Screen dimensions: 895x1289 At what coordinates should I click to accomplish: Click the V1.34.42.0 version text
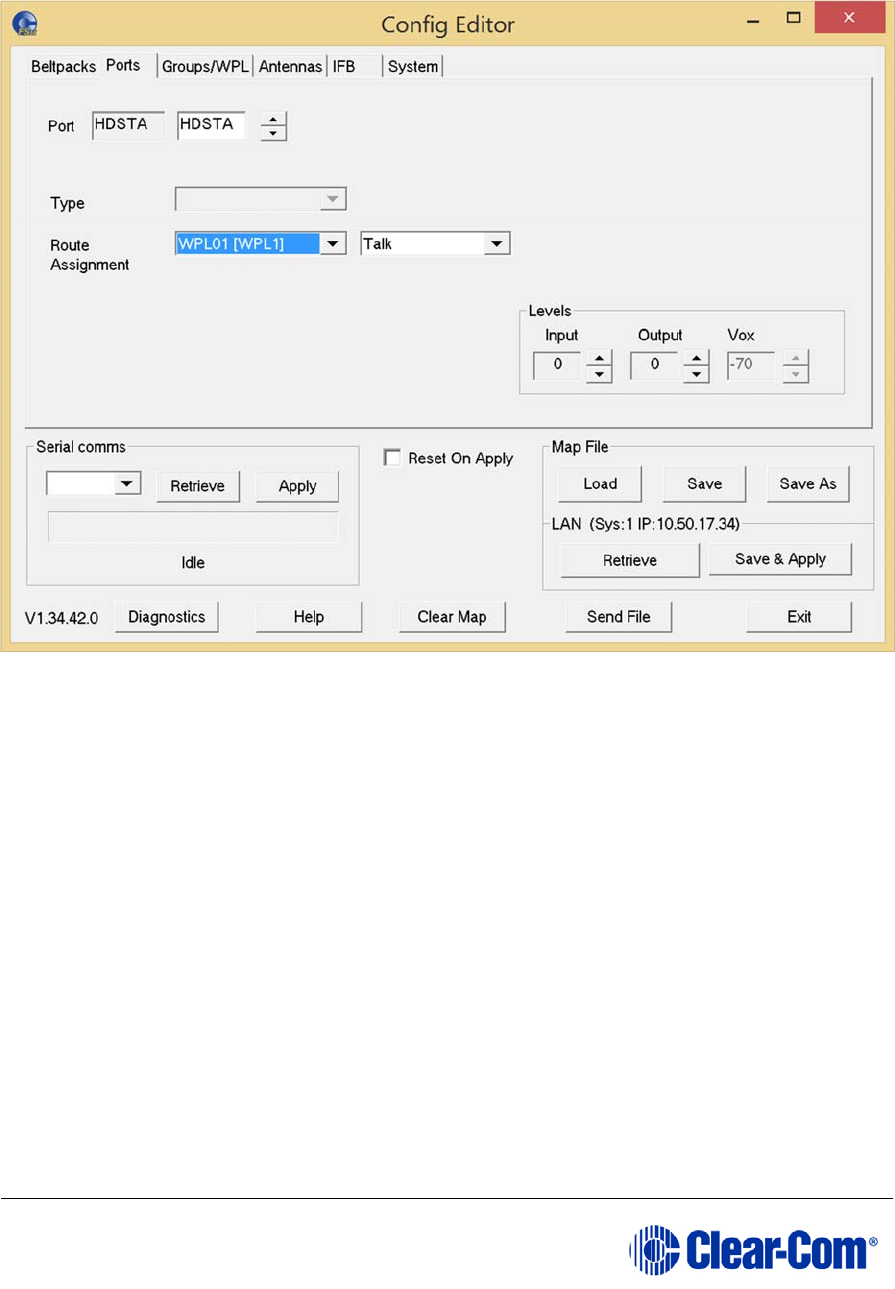61,618
